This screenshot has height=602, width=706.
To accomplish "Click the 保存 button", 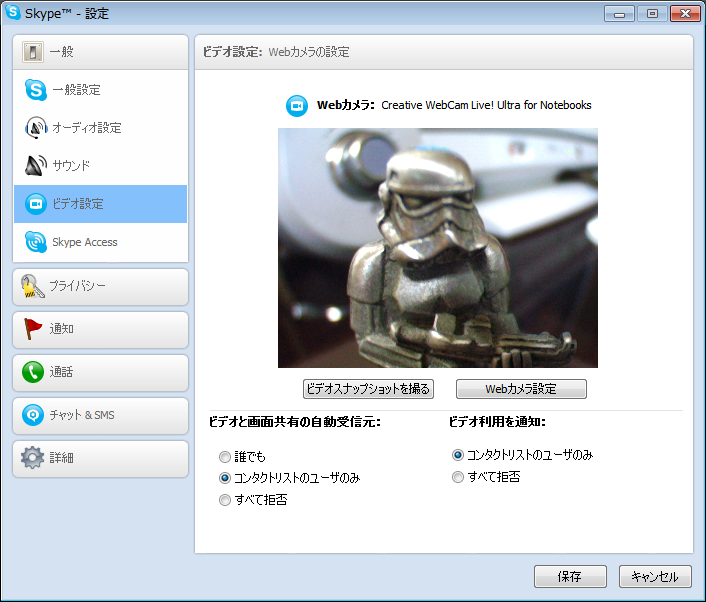I will pyautogui.click(x=570, y=577).
